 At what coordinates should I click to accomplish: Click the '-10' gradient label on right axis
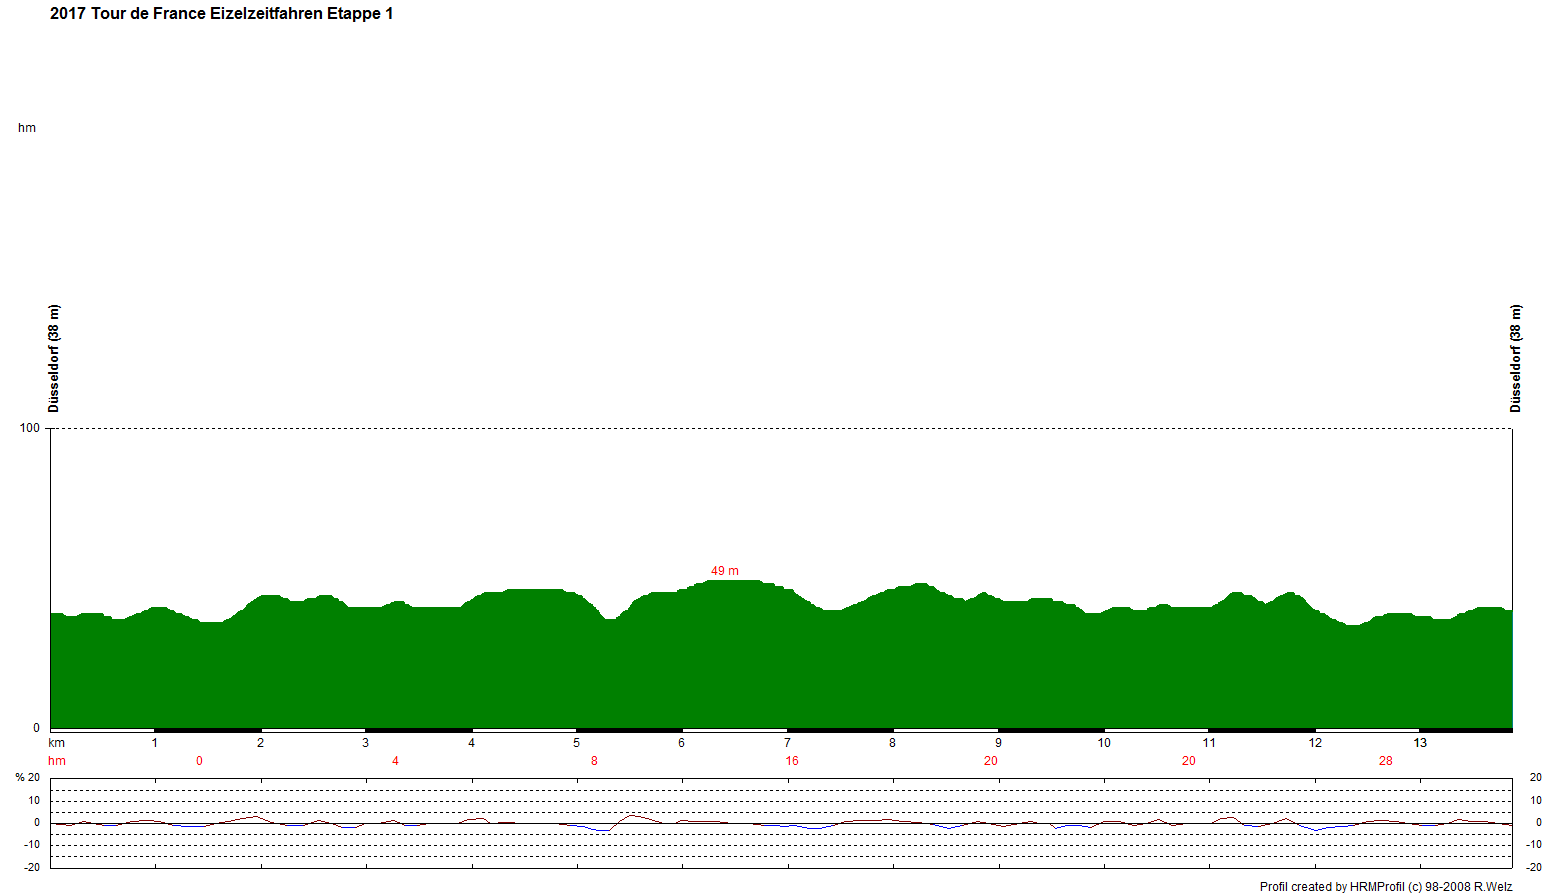(x=1534, y=845)
